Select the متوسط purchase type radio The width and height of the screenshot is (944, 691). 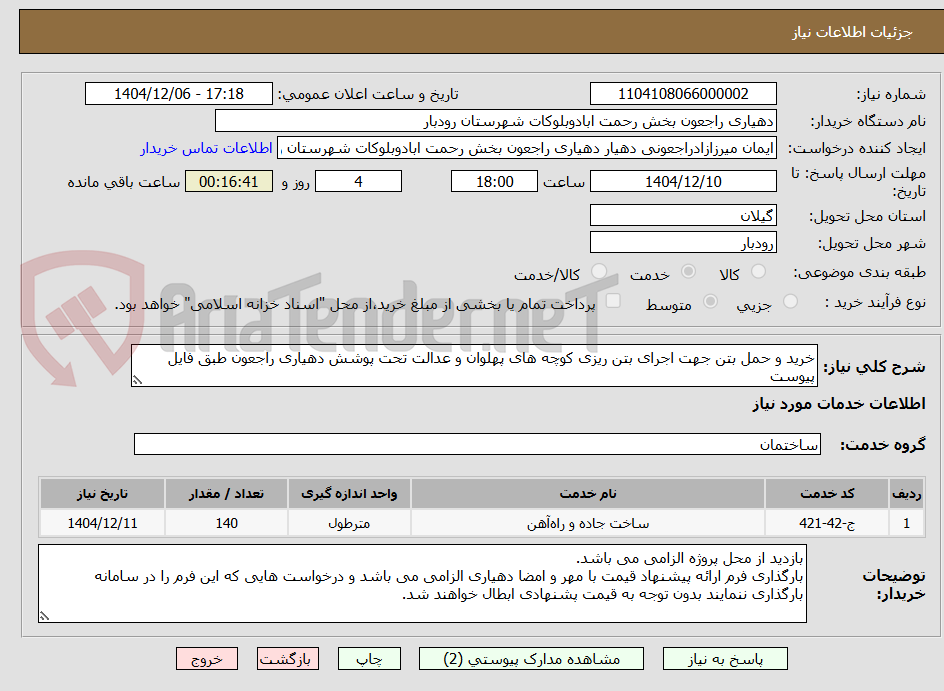tap(710, 301)
